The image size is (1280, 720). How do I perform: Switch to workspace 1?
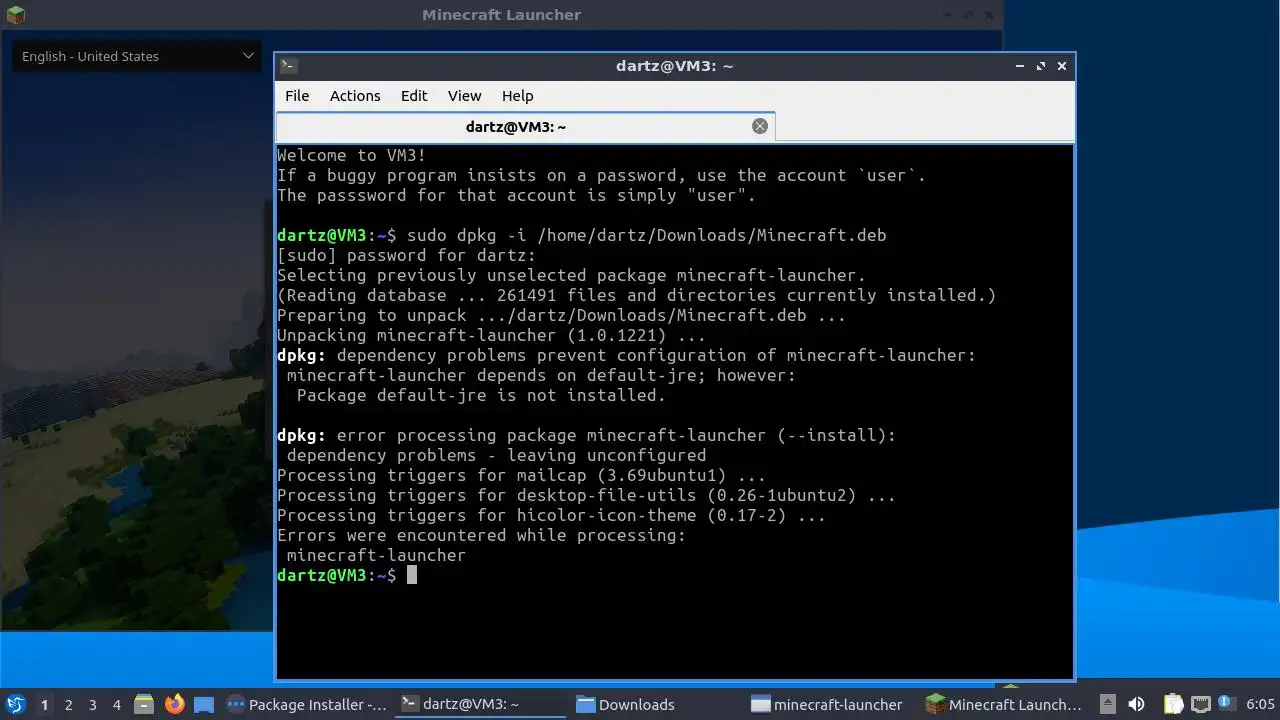[x=44, y=705]
